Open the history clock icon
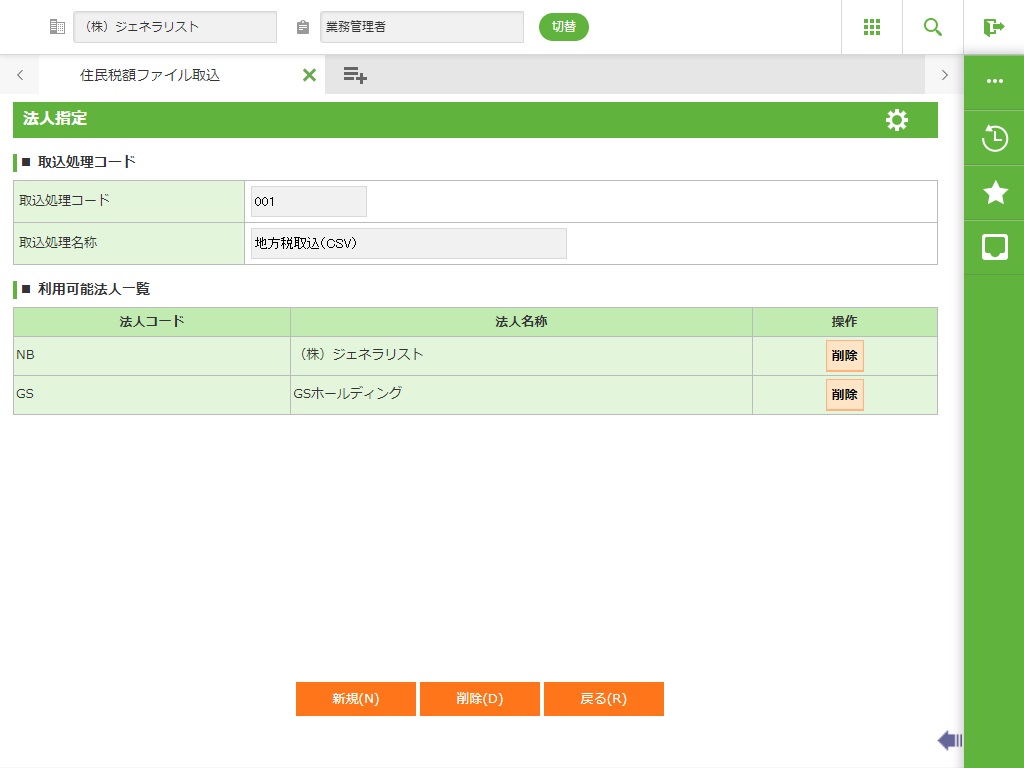This screenshot has height=768, width=1024. point(994,138)
